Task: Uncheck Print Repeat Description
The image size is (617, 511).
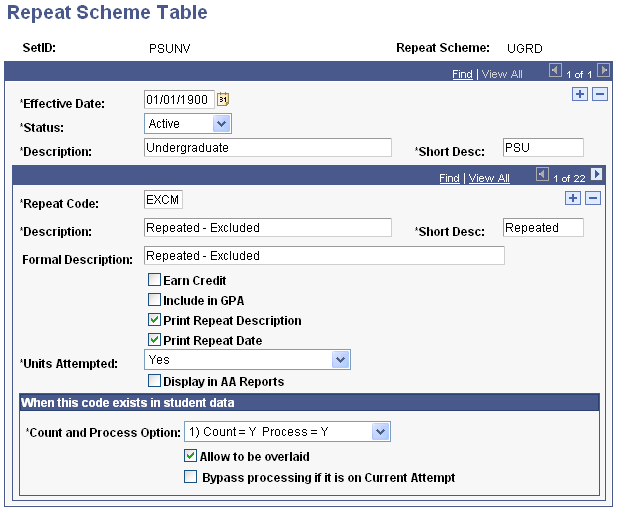Action: 154,320
